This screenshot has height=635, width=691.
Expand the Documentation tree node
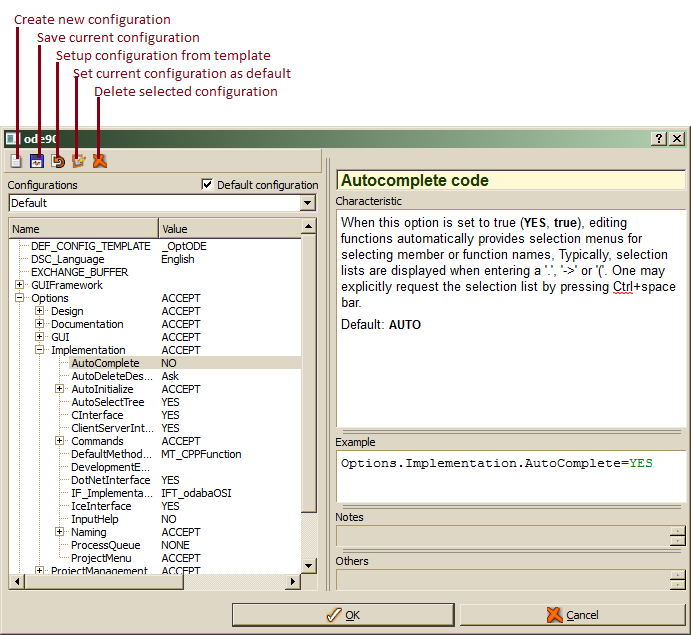[x=40, y=324]
